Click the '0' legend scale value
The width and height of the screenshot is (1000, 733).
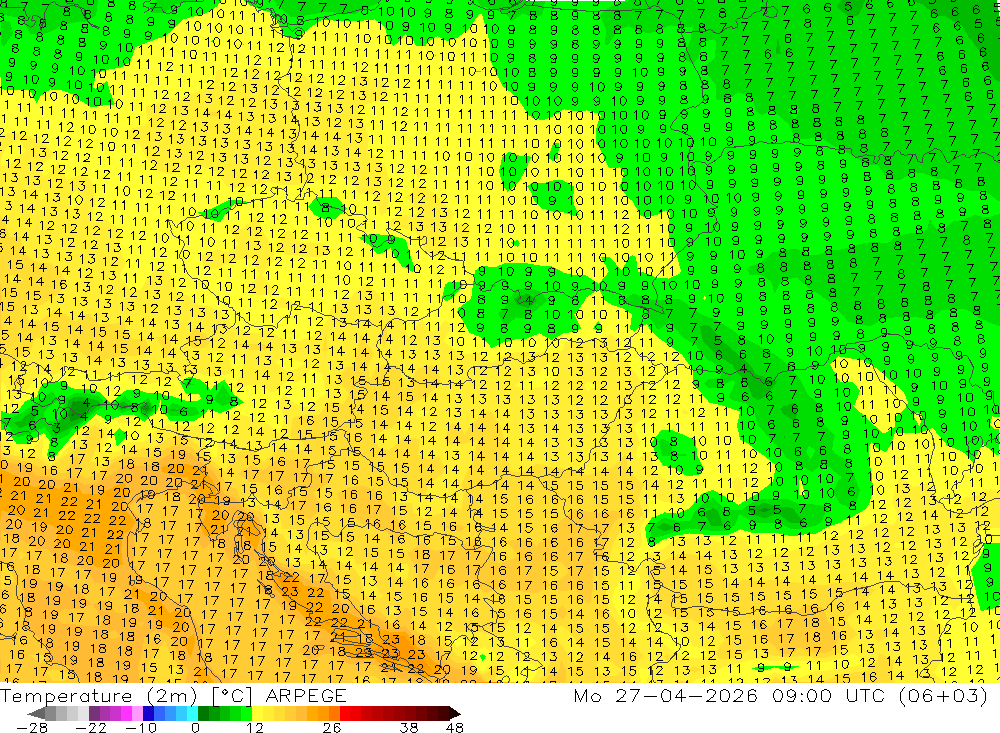pyautogui.click(x=195, y=727)
